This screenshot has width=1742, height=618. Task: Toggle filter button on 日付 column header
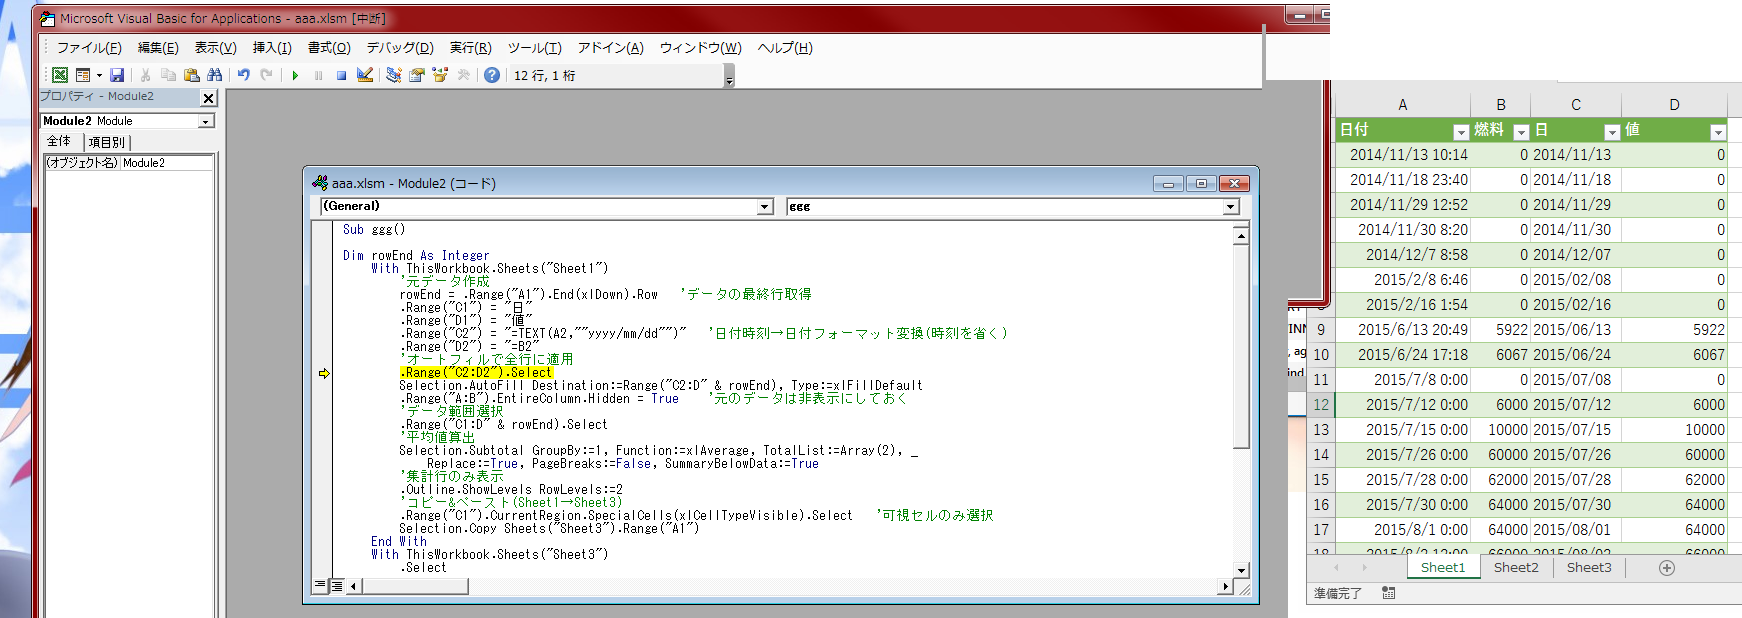(x=1460, y=132)
